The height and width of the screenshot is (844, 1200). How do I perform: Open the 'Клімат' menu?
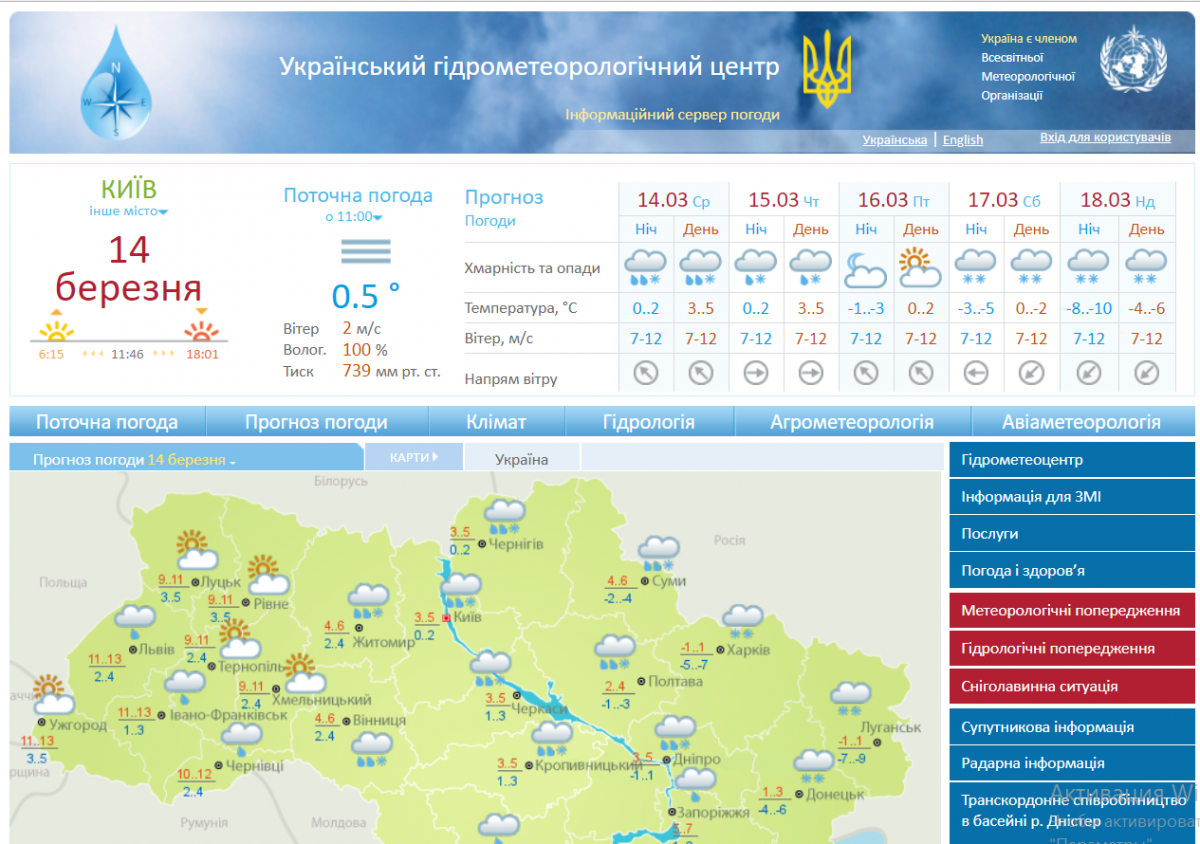(495, 422)
